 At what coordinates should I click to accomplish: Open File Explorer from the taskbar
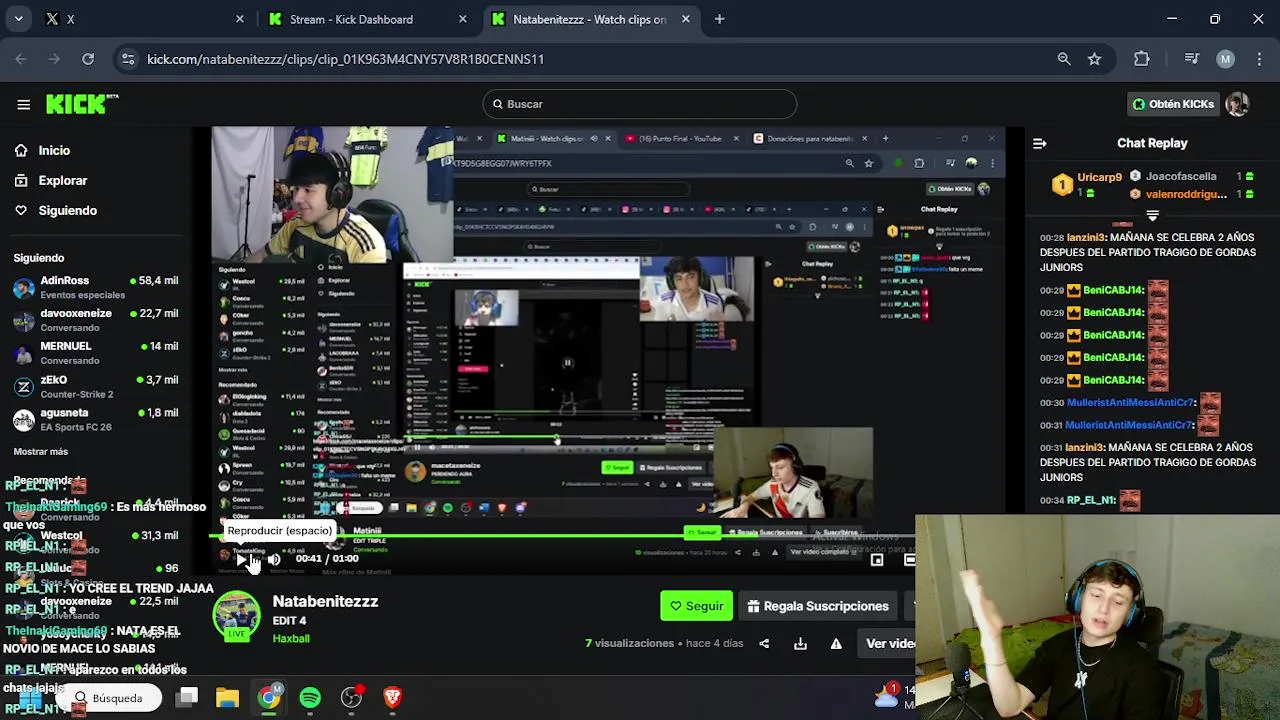coord(228,697)
